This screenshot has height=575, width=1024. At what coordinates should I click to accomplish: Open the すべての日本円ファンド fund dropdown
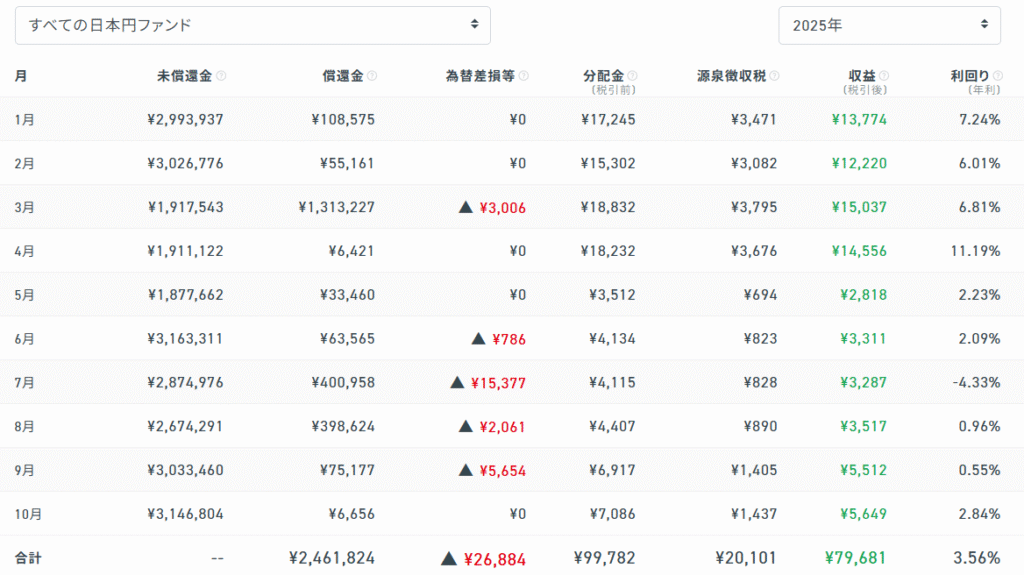pos(252,25)
